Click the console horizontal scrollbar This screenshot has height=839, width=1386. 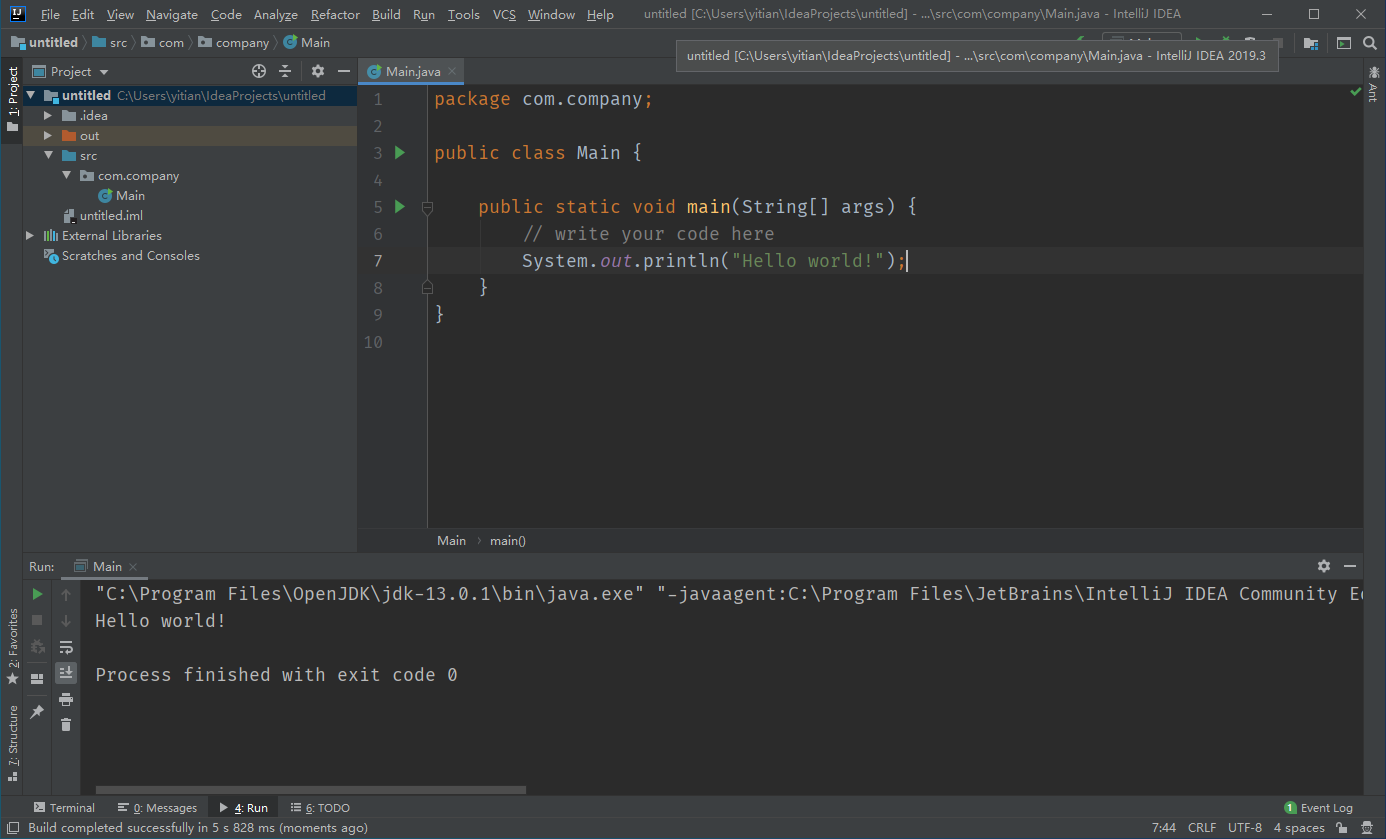pos(310,789)
